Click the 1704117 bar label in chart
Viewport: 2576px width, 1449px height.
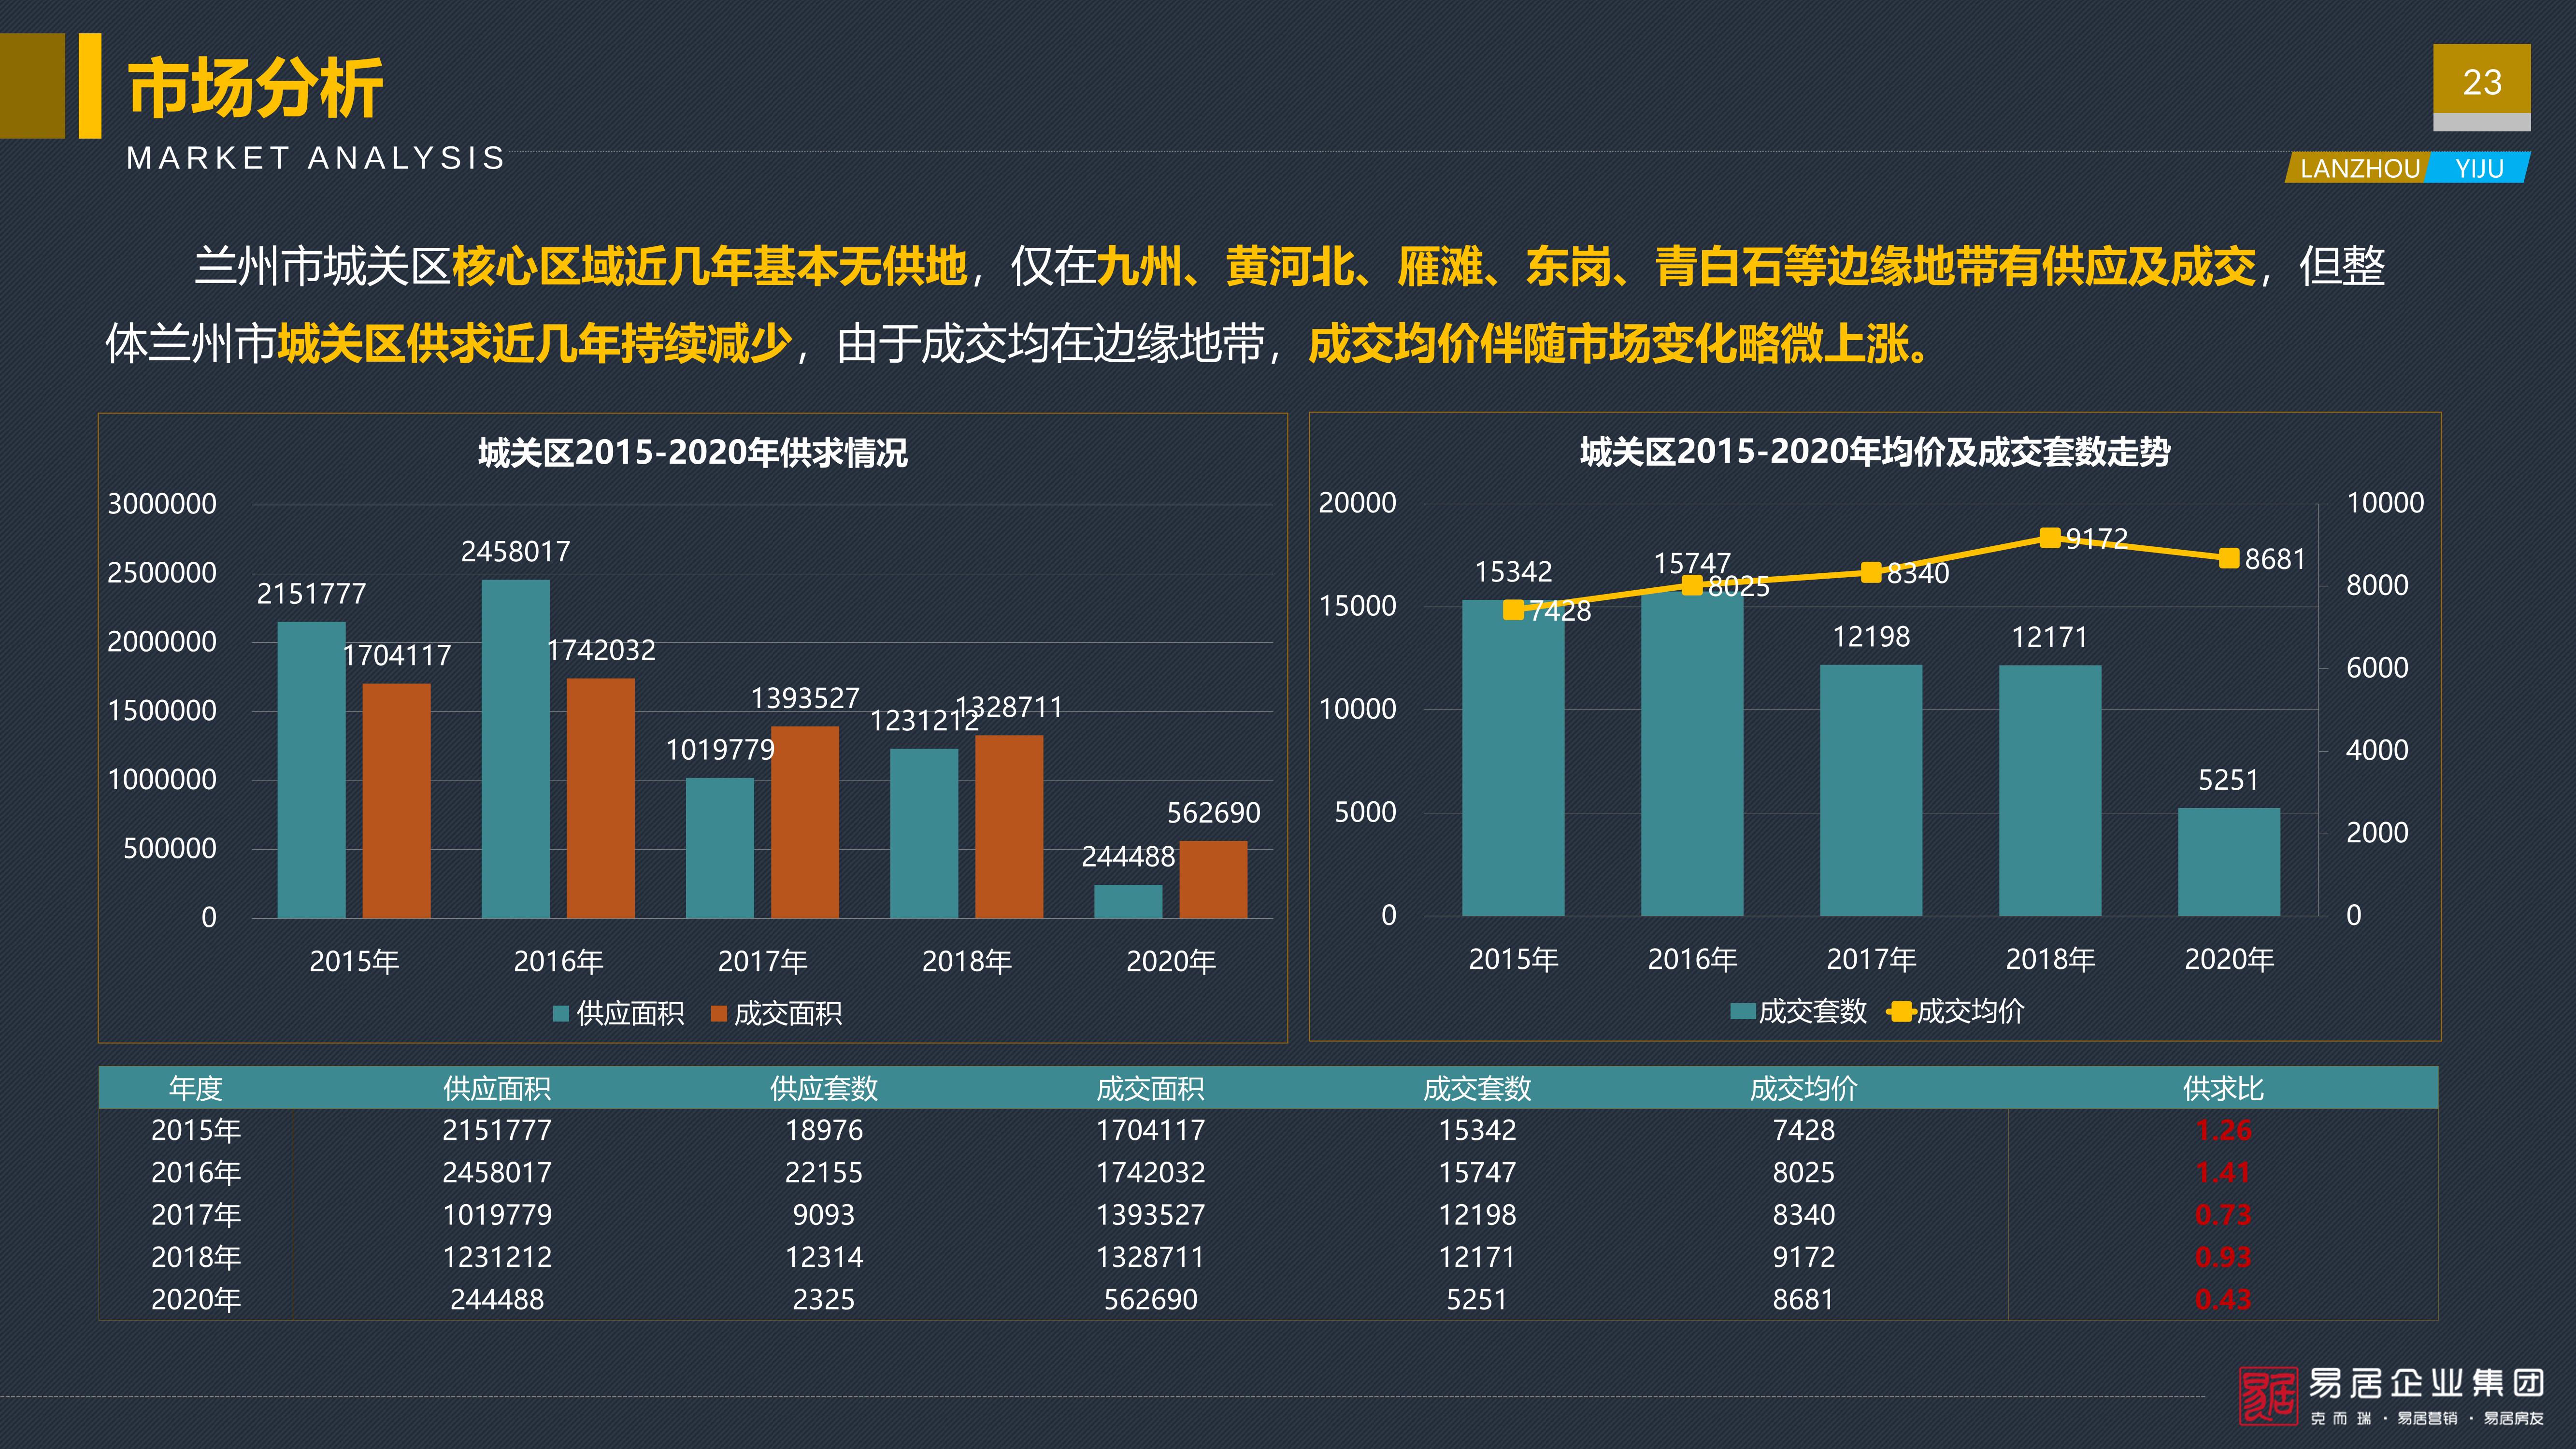point(397,656)
